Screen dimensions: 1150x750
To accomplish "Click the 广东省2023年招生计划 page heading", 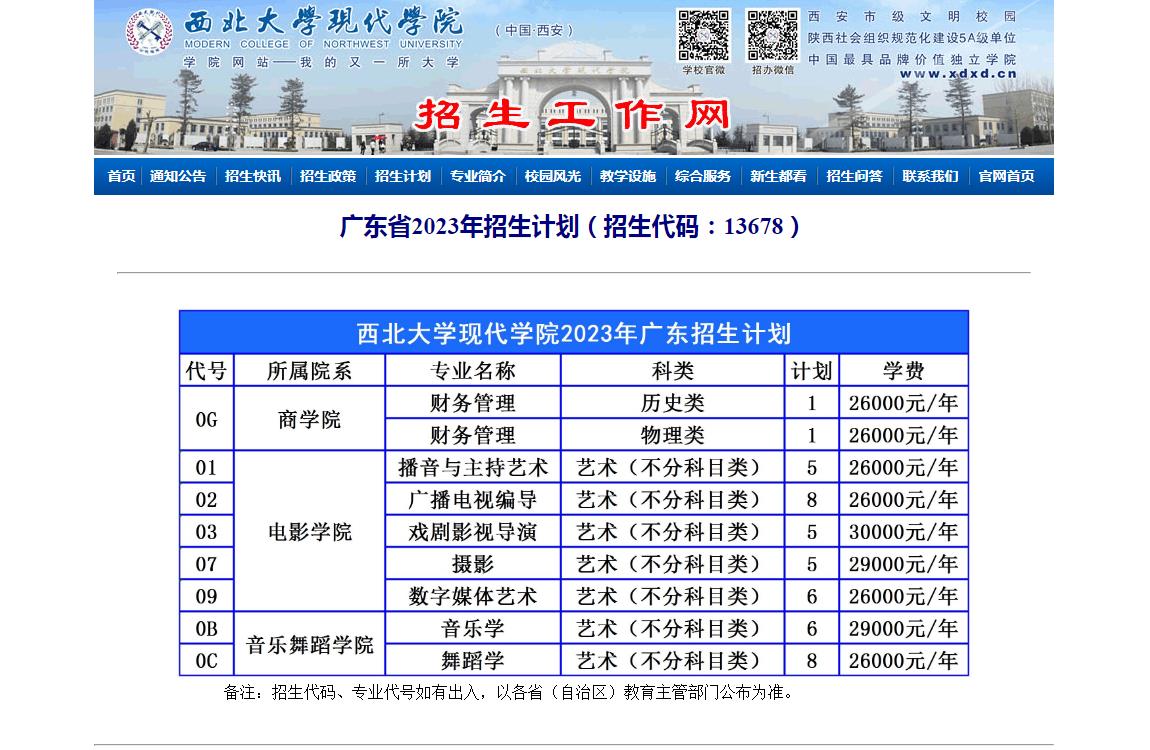I will pos(569,226).
